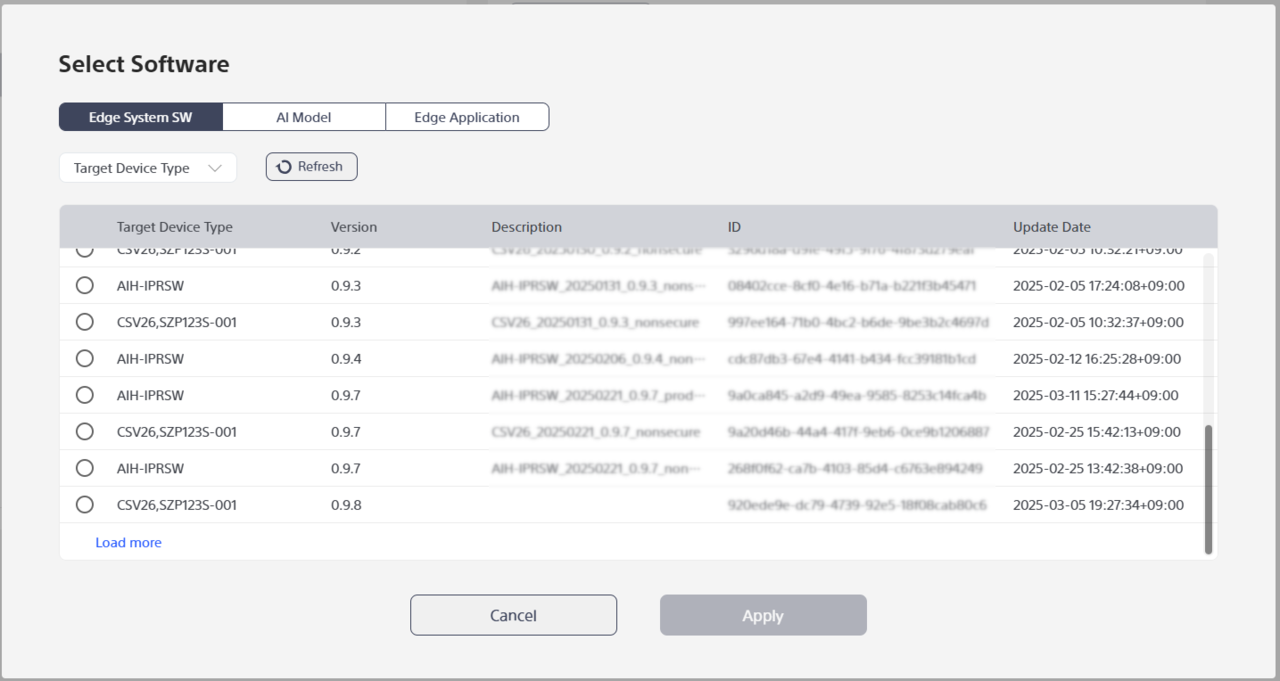Viewport: 1280px width, 681px height.
Task: Click the software list vertical scrollbar thumb
Action: (x=1208, y=489)
